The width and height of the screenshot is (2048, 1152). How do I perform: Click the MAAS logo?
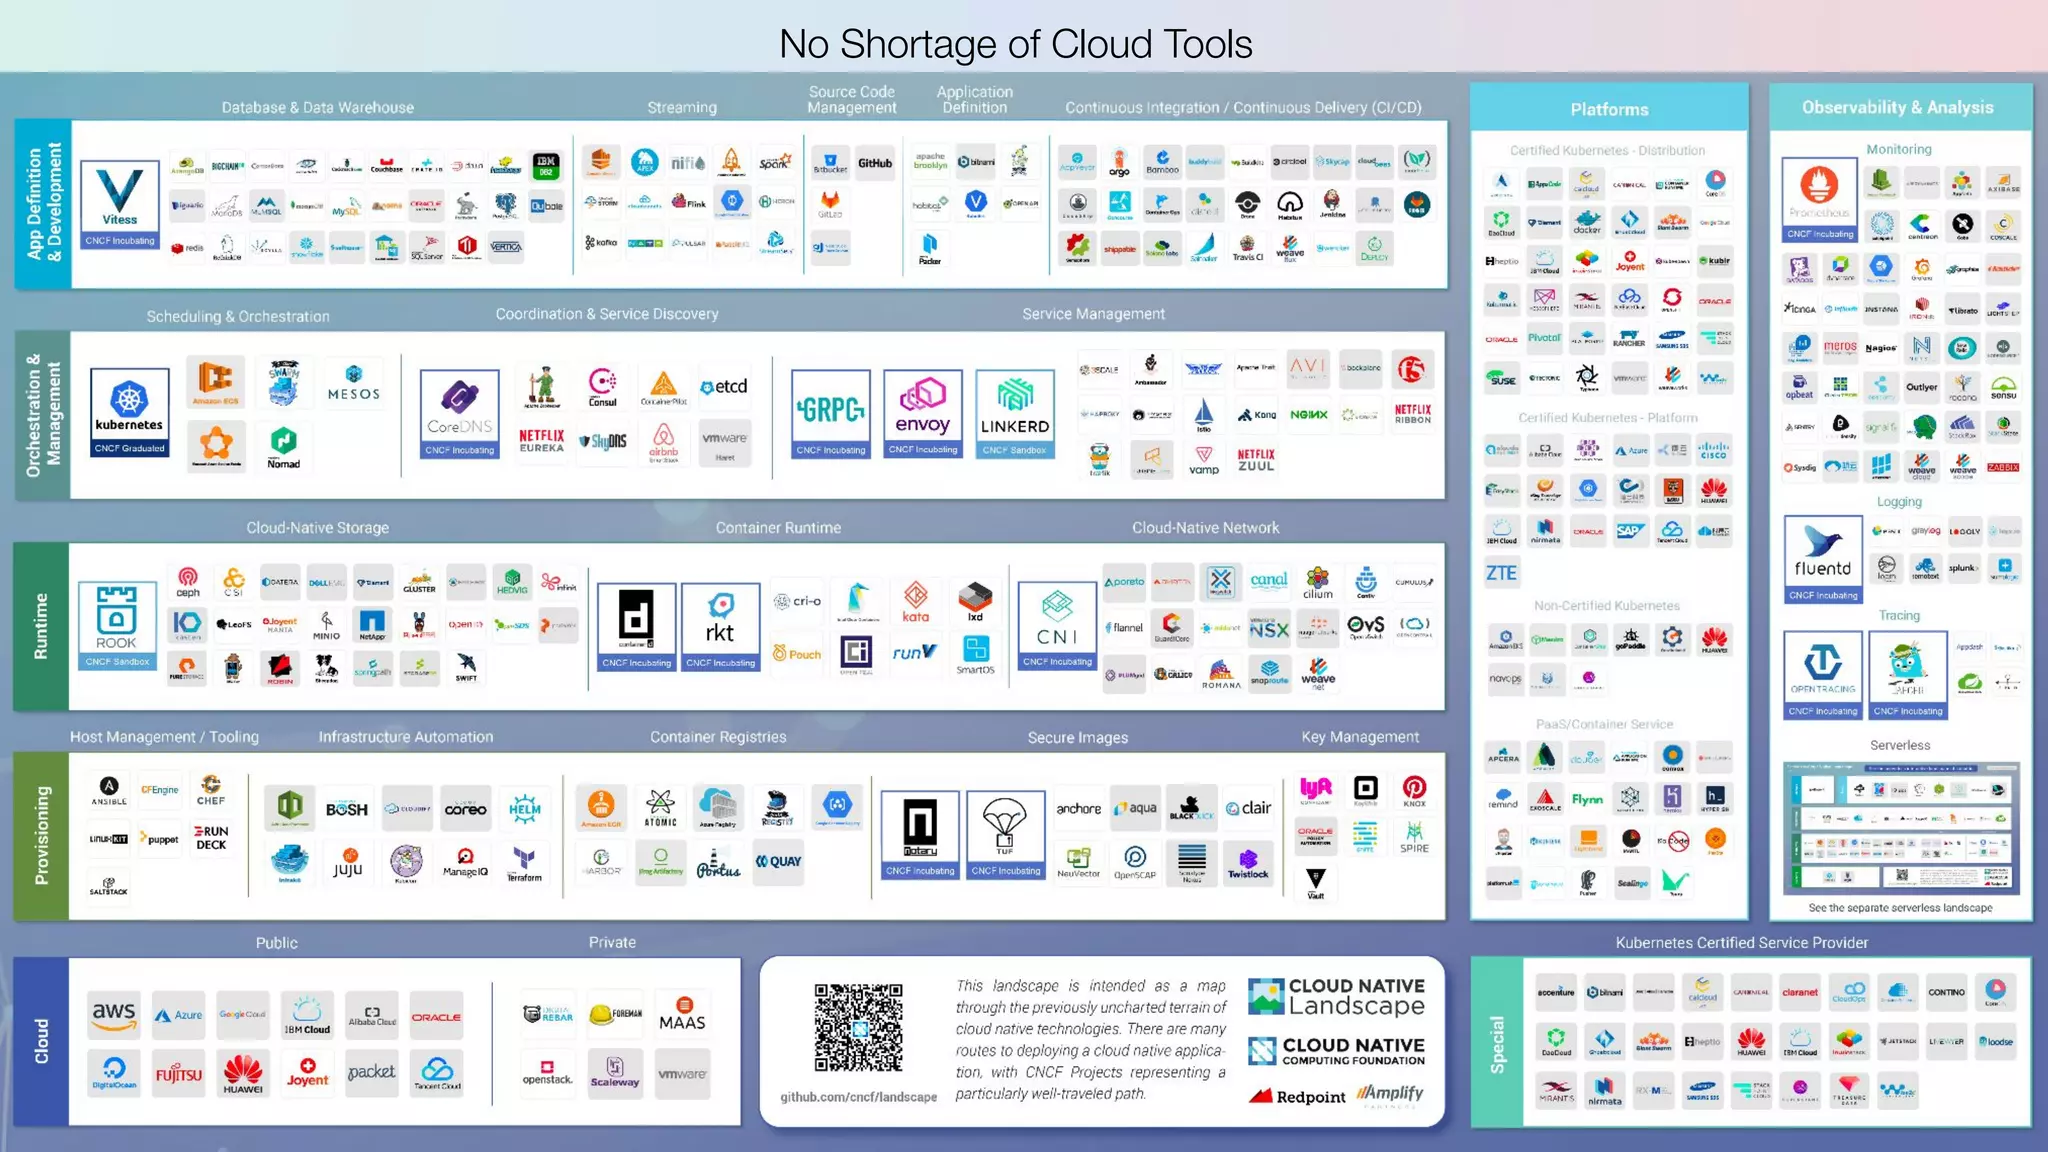point(682,1015)
